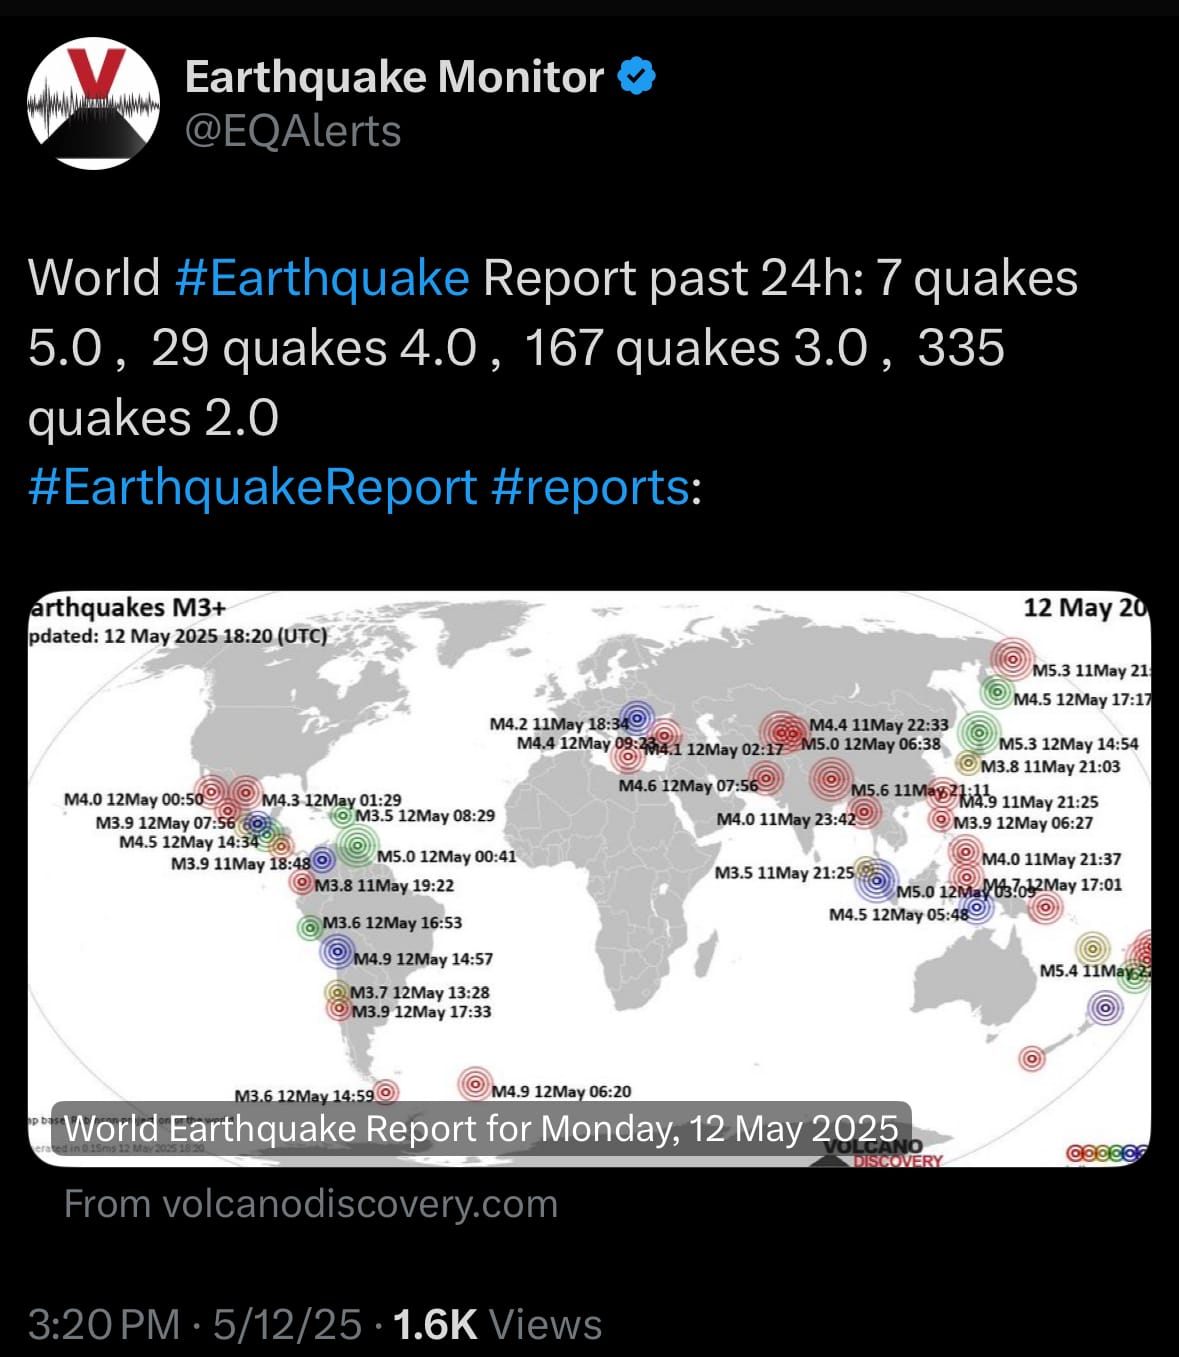Viewport: 1179px width, 1357px height.
Task: Open the #reports hashtag
Action: click(590, 487)
